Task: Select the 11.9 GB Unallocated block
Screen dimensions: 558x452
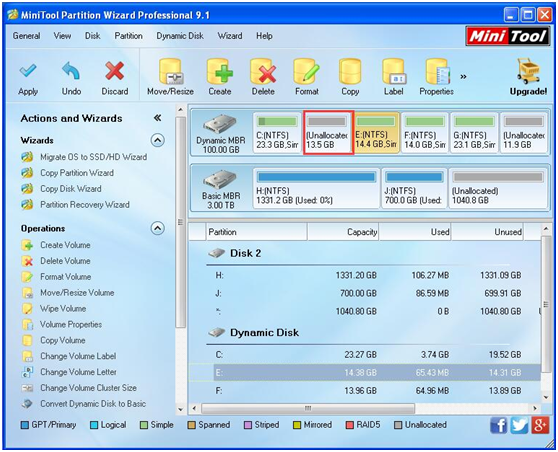Action: (524, 133)
